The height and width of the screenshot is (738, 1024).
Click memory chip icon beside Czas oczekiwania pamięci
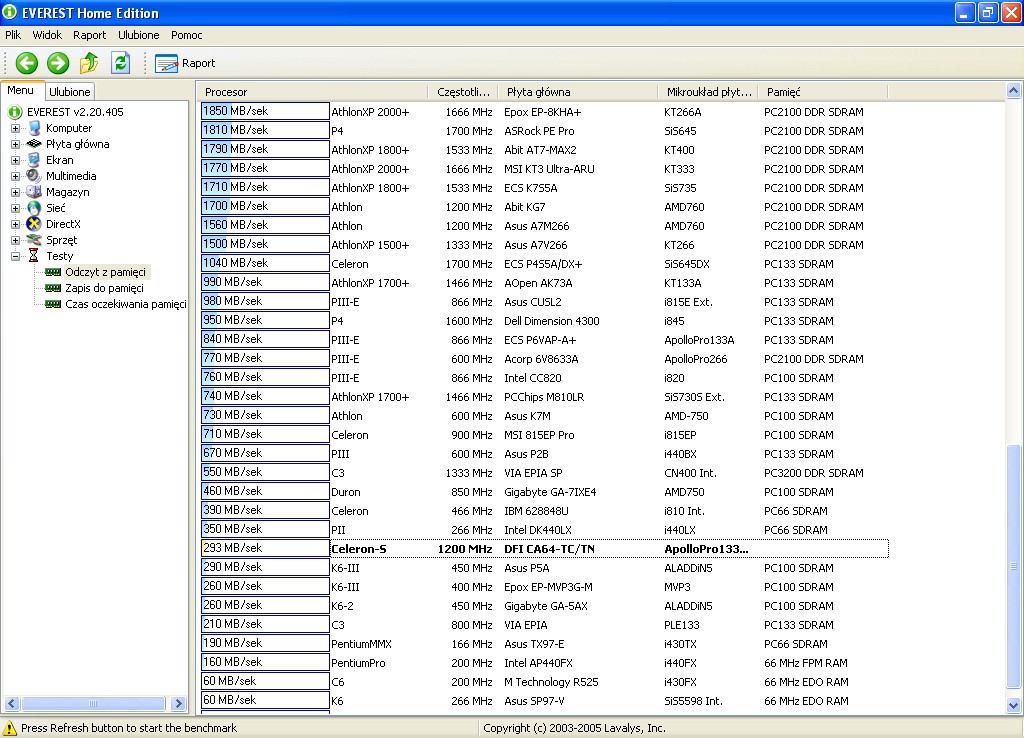53,304
